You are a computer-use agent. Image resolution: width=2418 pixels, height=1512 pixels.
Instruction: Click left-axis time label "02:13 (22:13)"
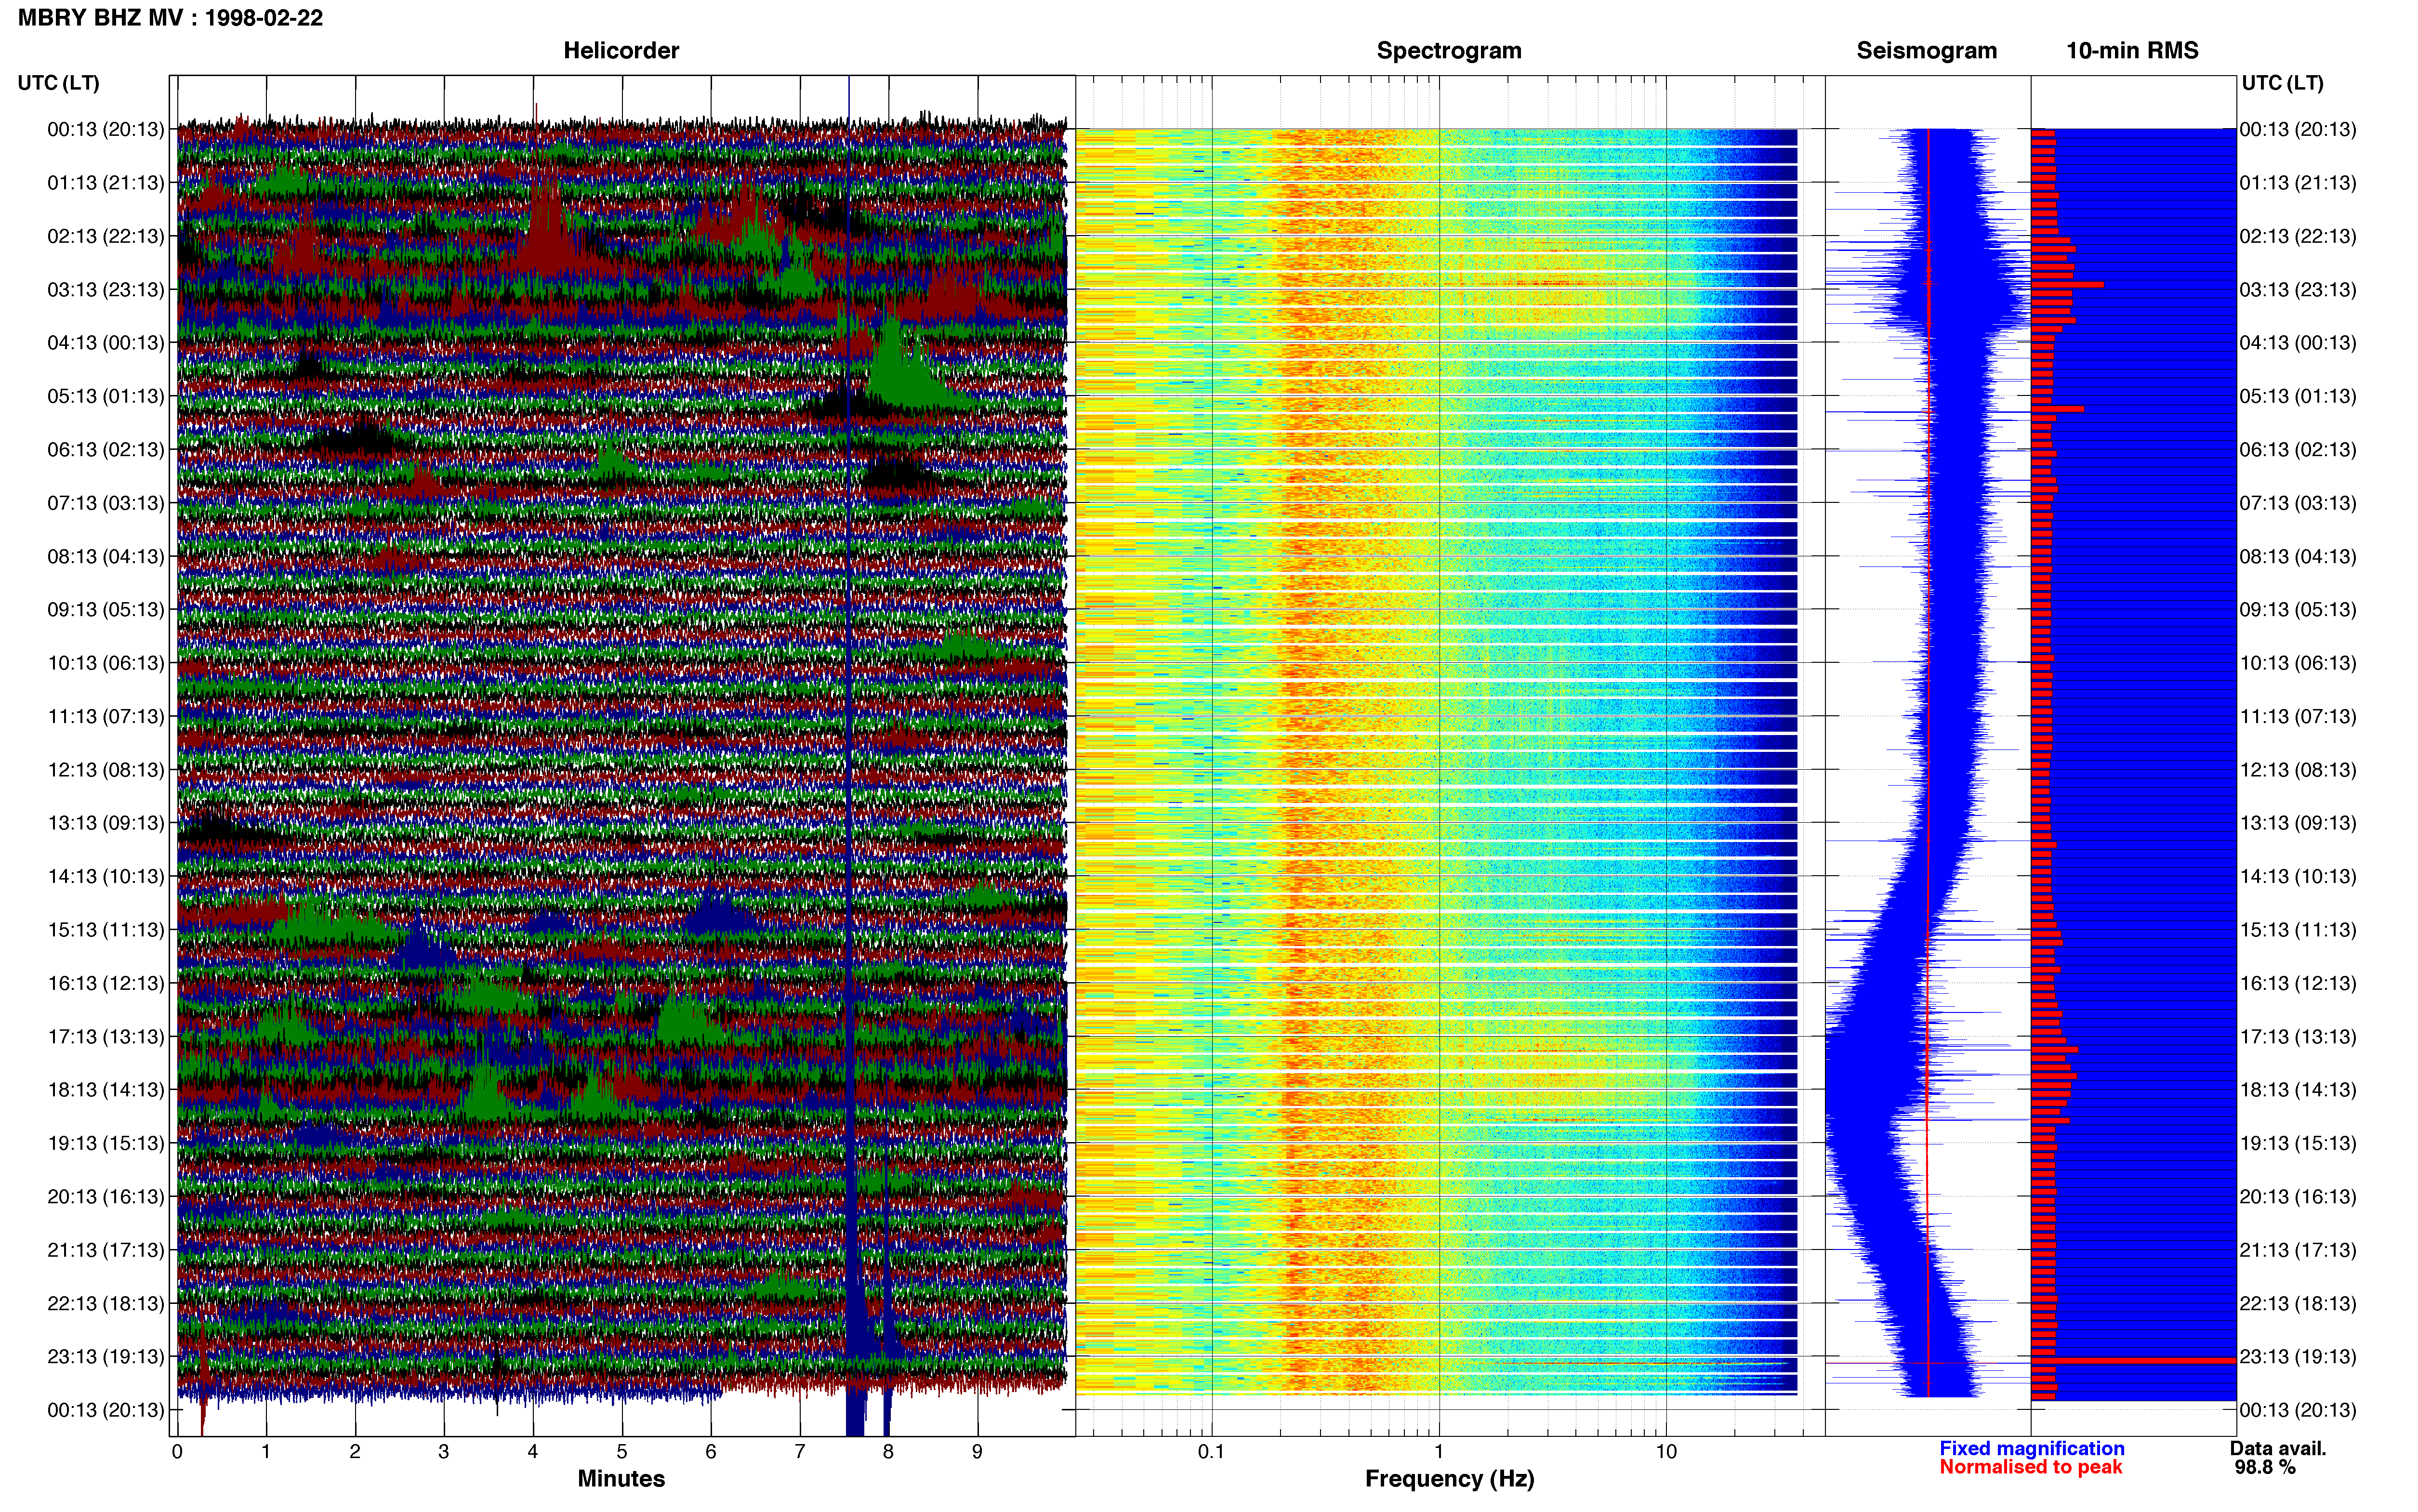pos(105,236)
